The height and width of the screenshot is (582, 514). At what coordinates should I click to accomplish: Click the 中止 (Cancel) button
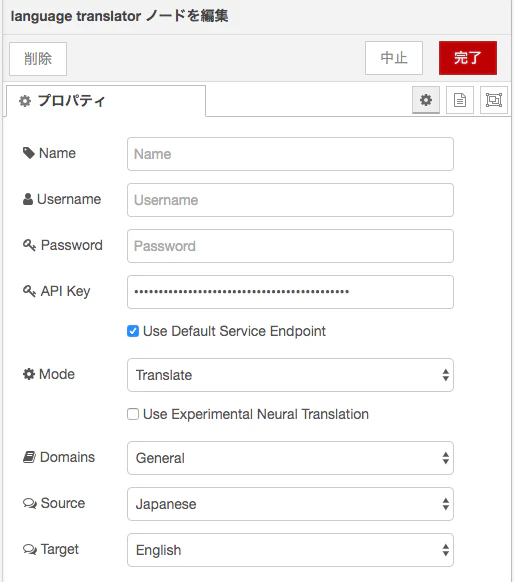tap(394, 58)
